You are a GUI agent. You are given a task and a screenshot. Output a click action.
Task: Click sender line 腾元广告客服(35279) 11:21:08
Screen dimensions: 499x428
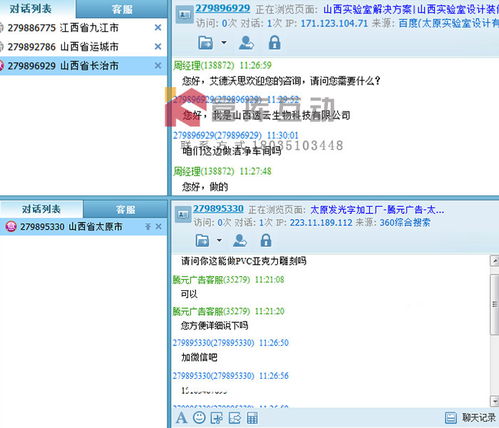(x=228, y=279)
